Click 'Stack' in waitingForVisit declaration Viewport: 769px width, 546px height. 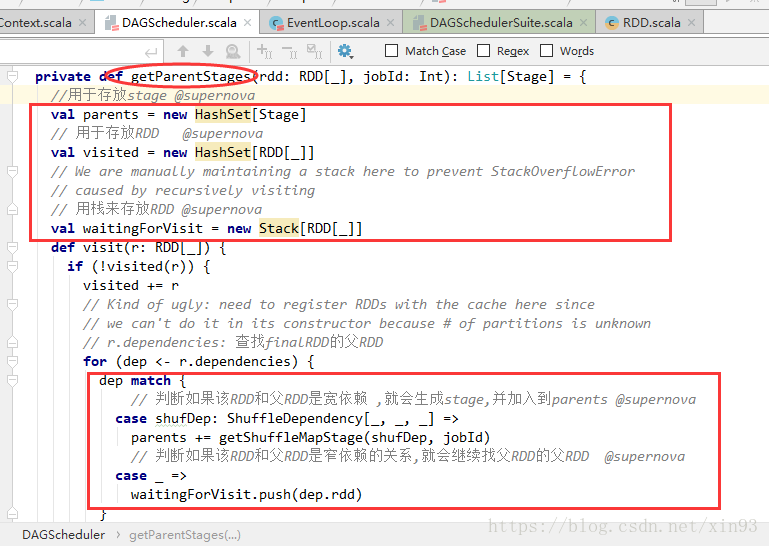[x=279, y=229]
